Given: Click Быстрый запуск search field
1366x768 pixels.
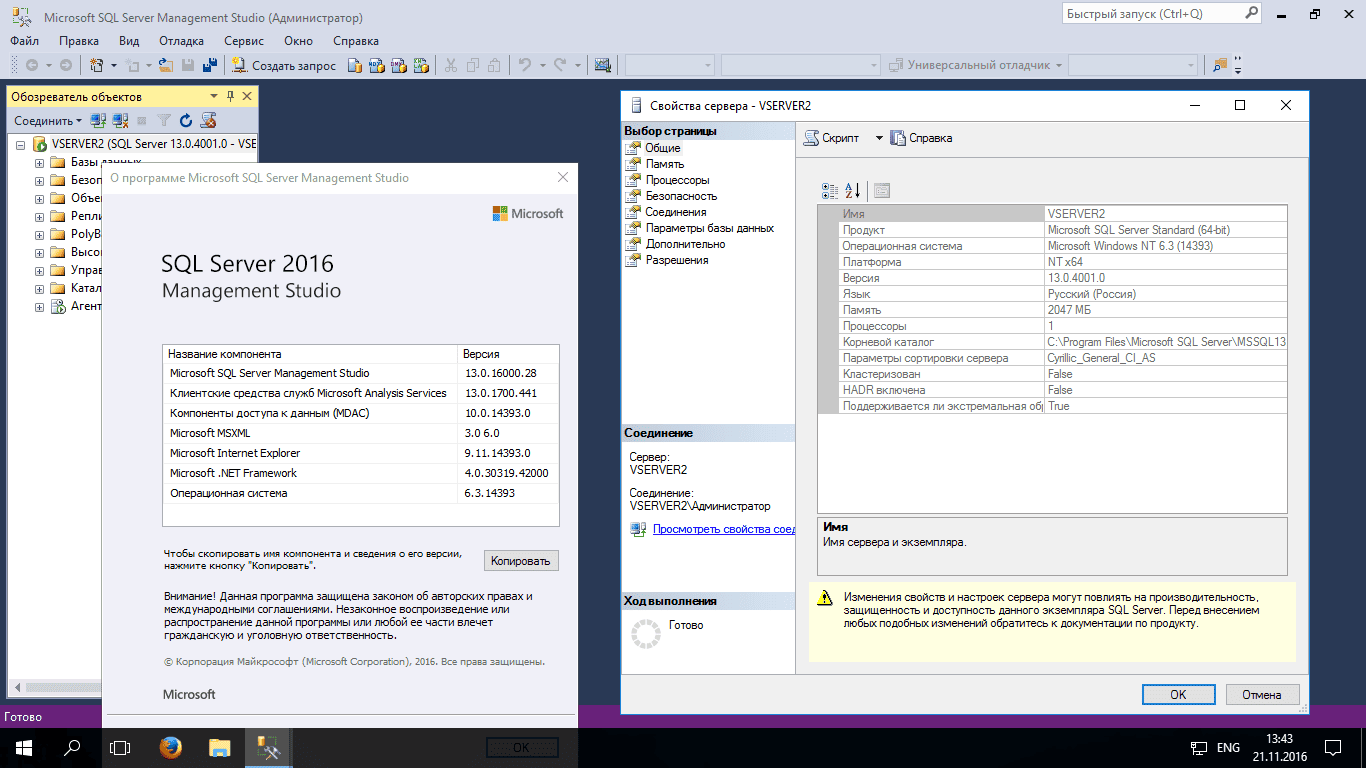Looking at the screenshot, I should (x=1160, y=14).
